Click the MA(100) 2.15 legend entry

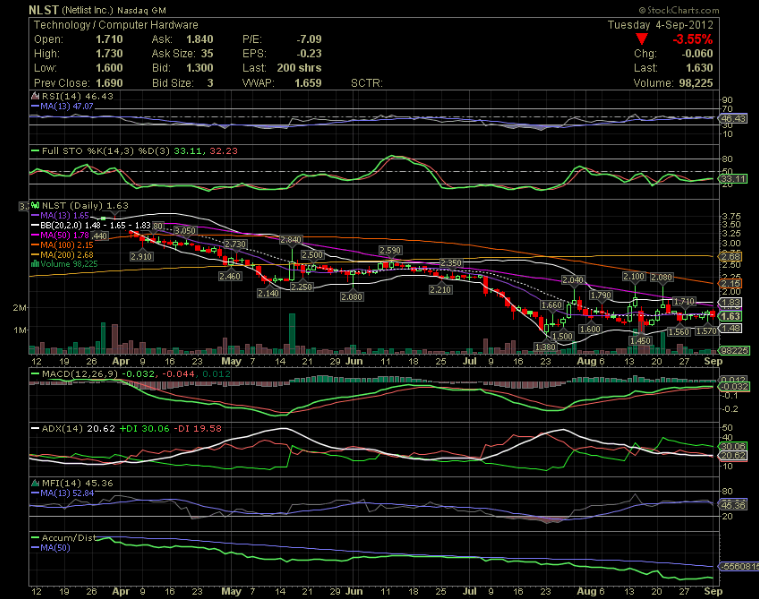tap(67, 245)
